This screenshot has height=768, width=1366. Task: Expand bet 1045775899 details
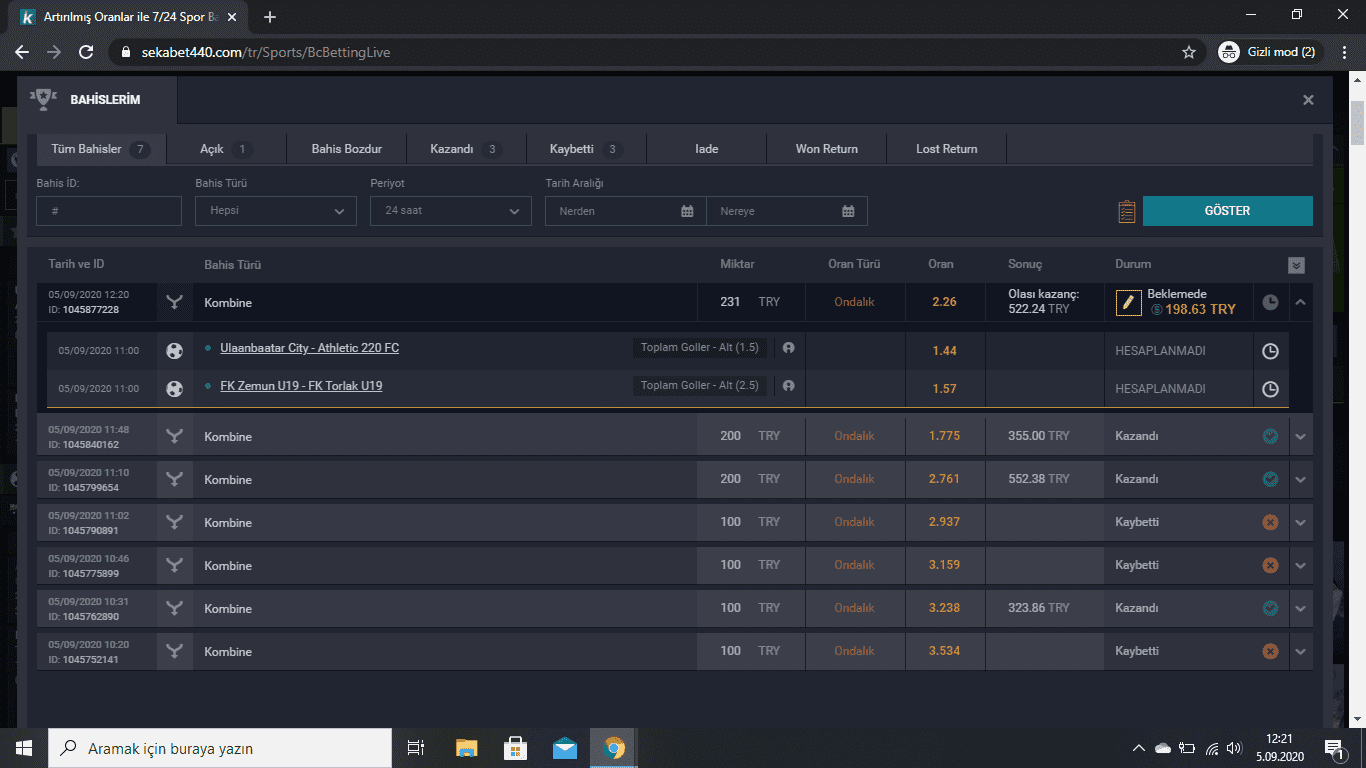coord(1300,566)
